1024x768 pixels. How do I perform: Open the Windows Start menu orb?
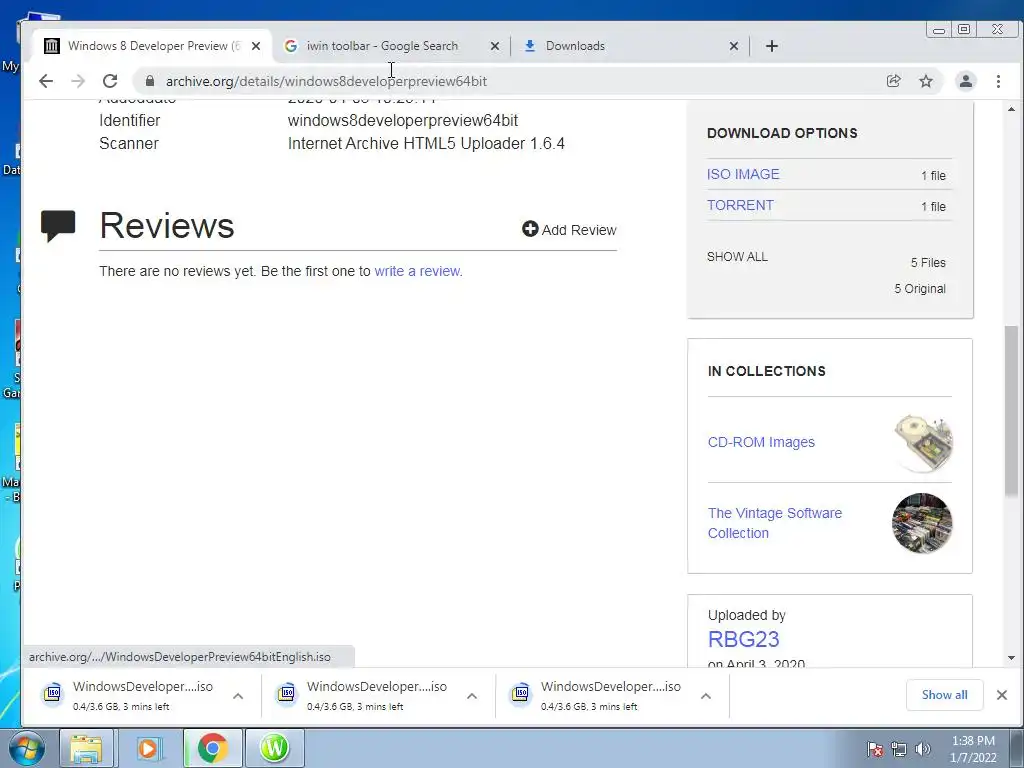(27, 748)
